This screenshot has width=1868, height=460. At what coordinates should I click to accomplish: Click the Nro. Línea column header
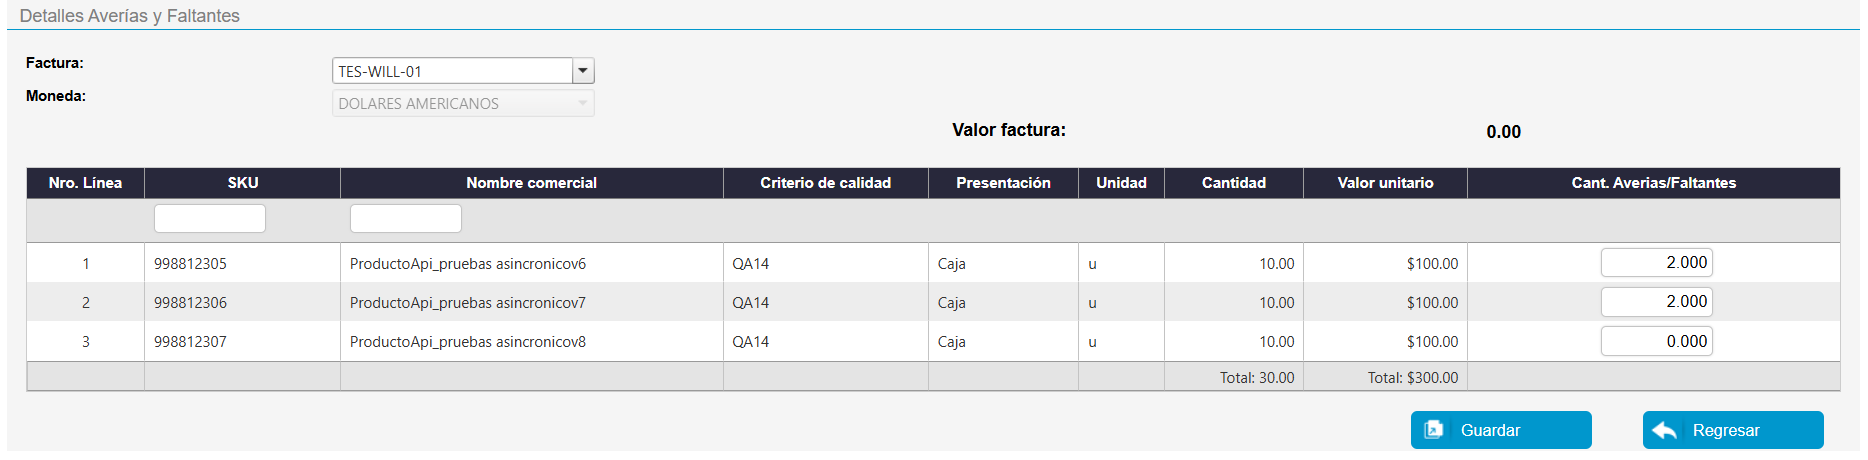(x=85, y=183)
